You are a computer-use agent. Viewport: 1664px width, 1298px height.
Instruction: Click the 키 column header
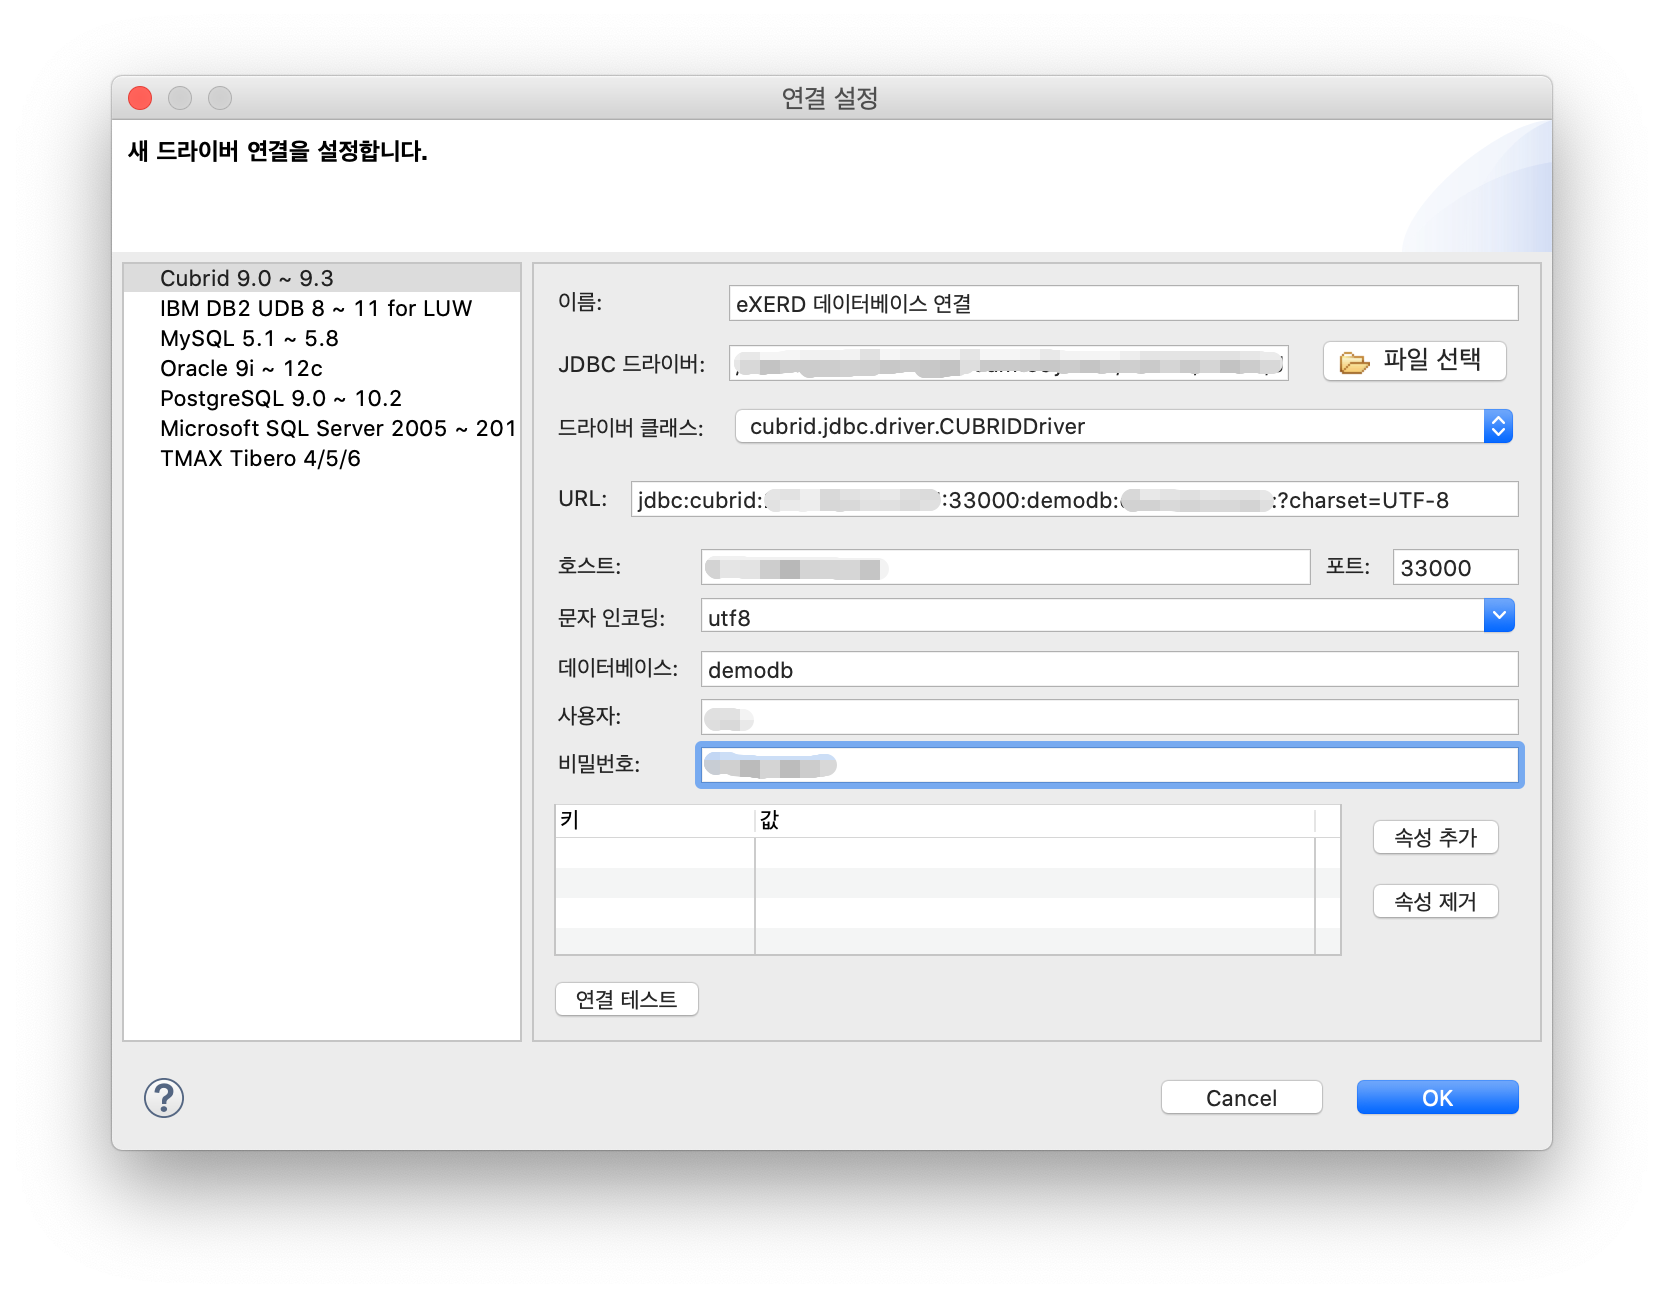click(x=655, y=821)
